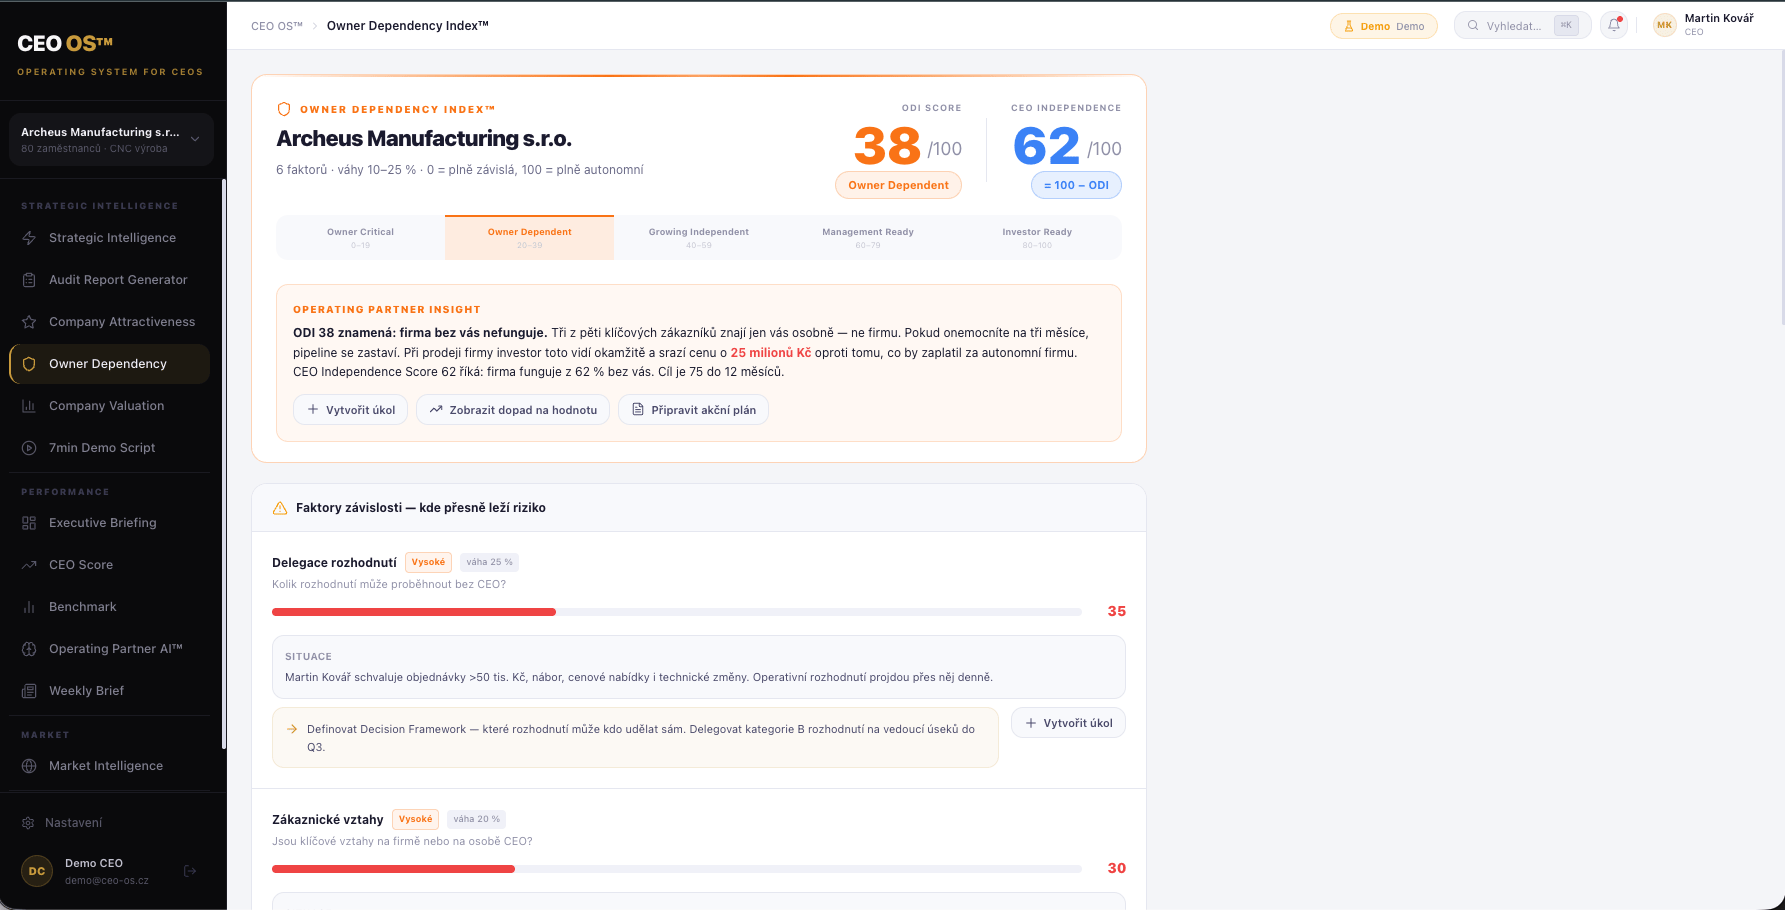Click the Vyhledat search field

point(1522,26)
